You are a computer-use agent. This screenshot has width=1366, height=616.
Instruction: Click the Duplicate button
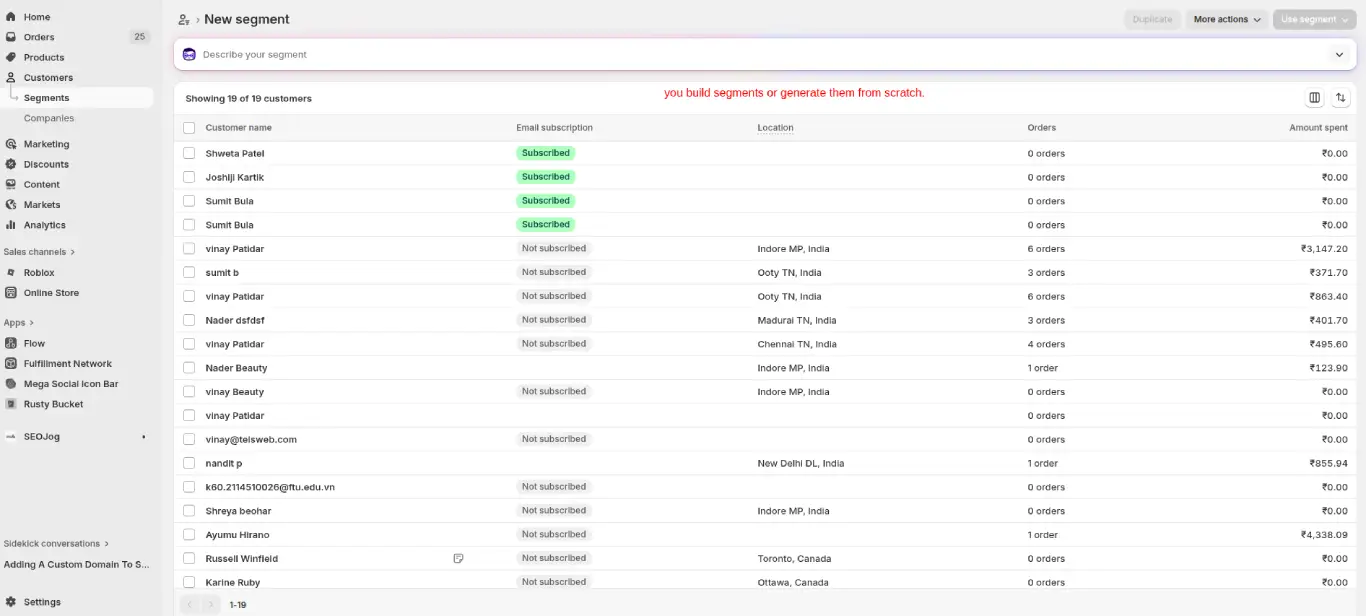(x=1152, y=18)
